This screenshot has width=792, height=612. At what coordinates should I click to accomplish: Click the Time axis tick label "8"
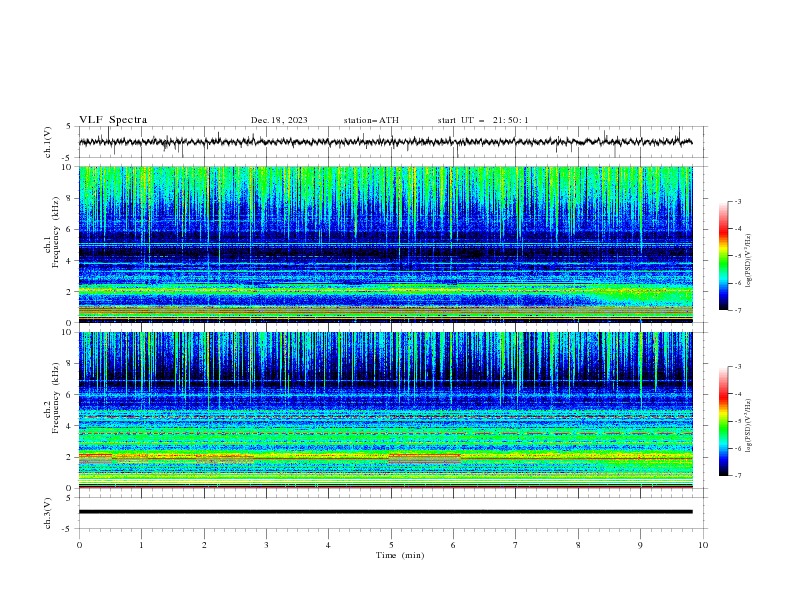tap(578, 545)
